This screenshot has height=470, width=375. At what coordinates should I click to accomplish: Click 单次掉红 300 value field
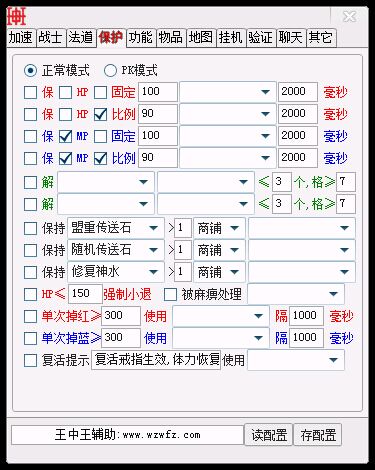pos(121,316)
